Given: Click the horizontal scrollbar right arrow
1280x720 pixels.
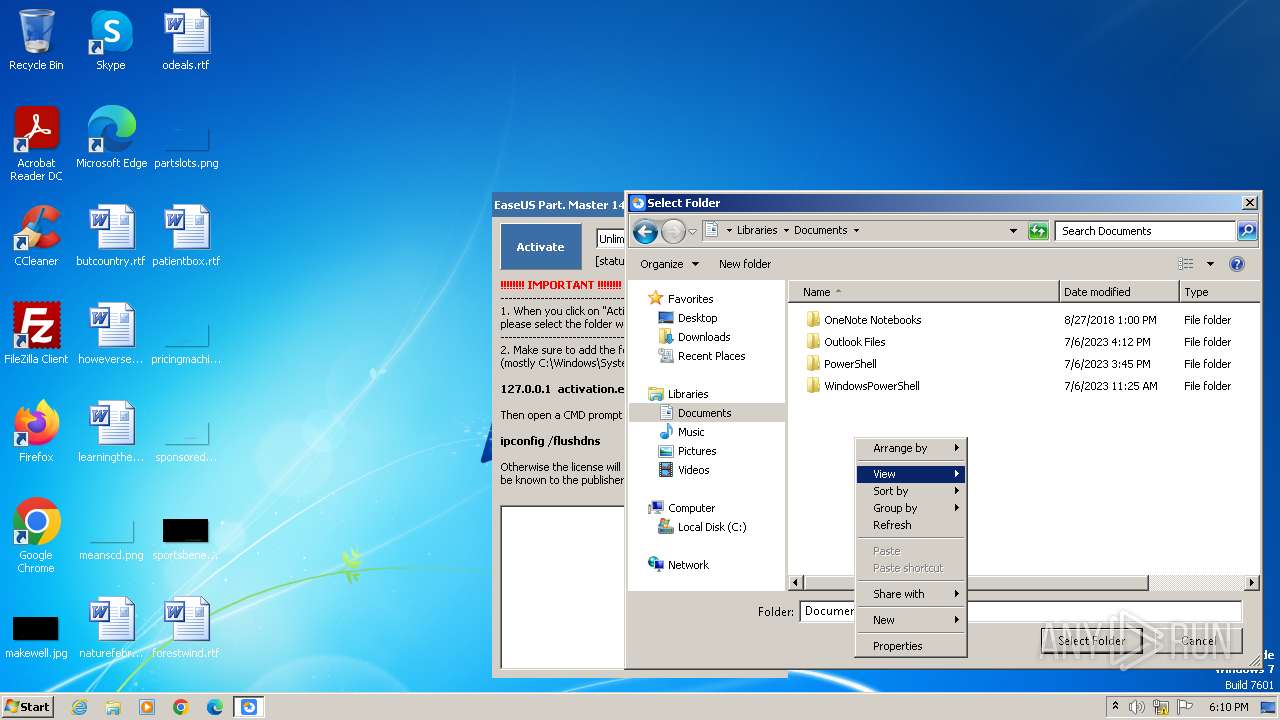Looking at the screenshot, I should (1251, 582).
